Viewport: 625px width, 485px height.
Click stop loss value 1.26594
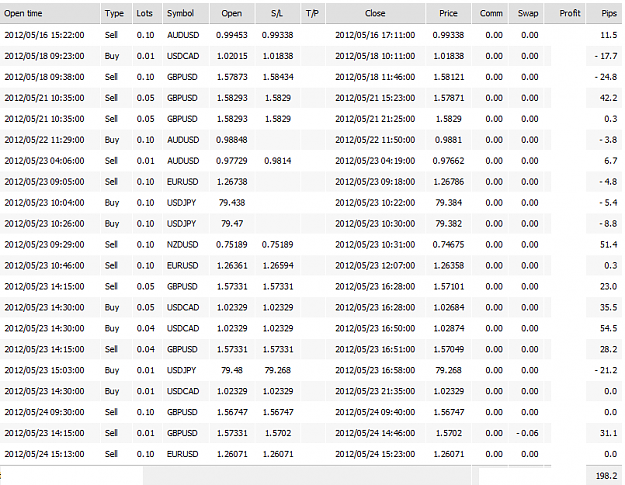[x=278, y=265]
